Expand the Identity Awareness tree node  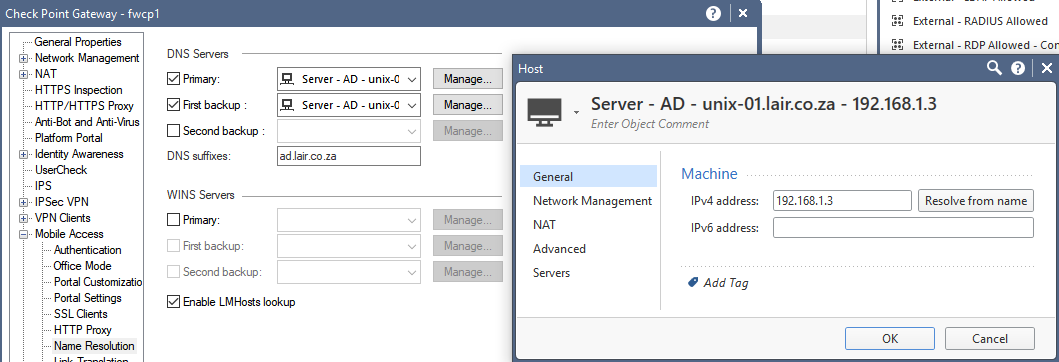pyautogui.click(x=24, y=154)
